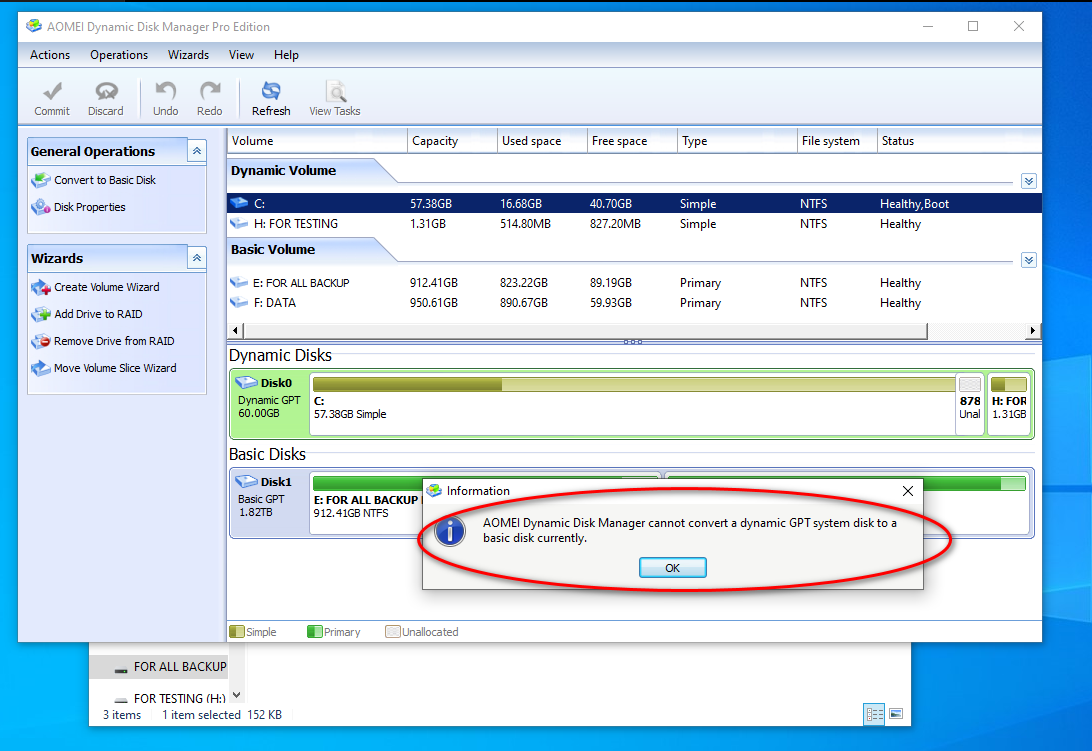Sort by the File system column header

837,141
